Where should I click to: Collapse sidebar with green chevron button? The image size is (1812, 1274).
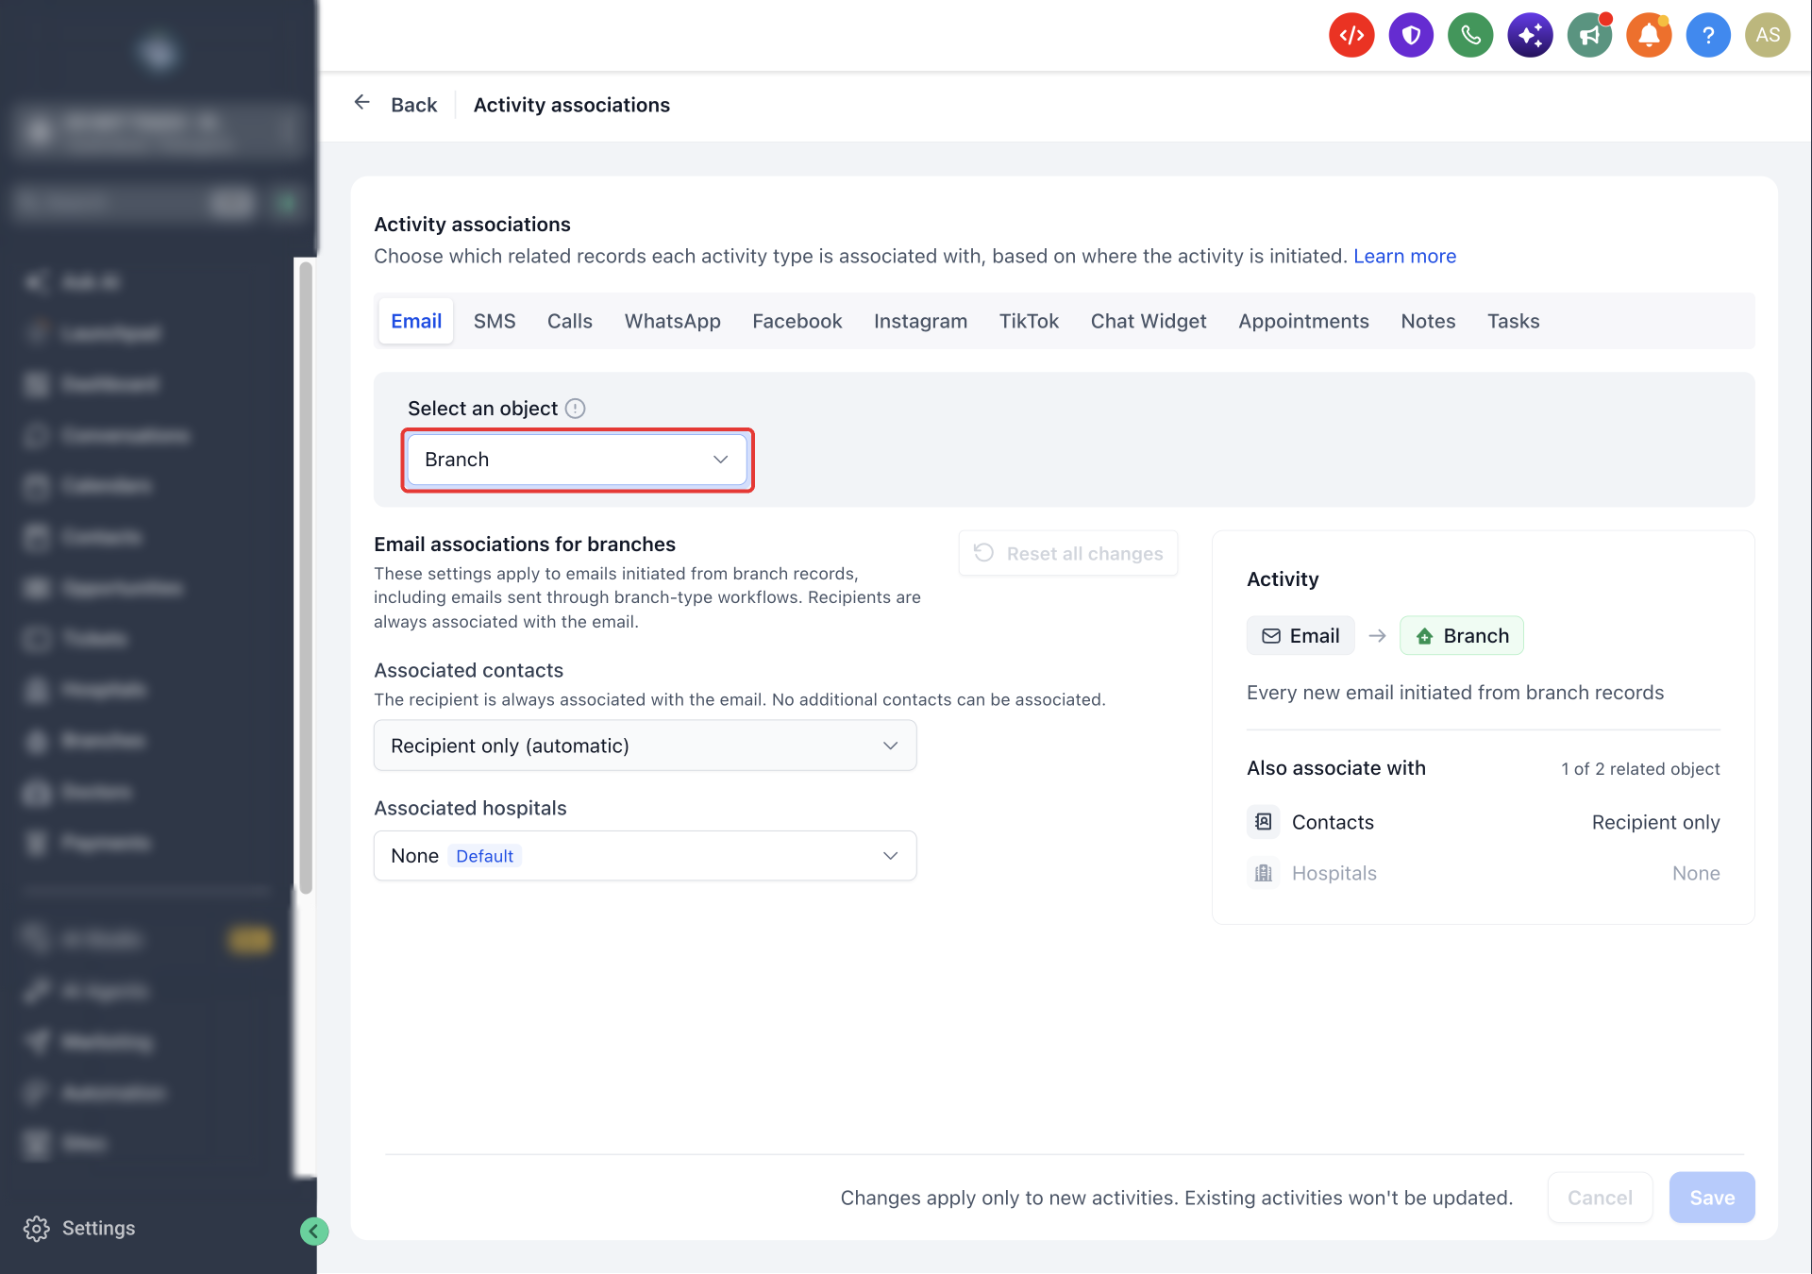click(314, 1231)
